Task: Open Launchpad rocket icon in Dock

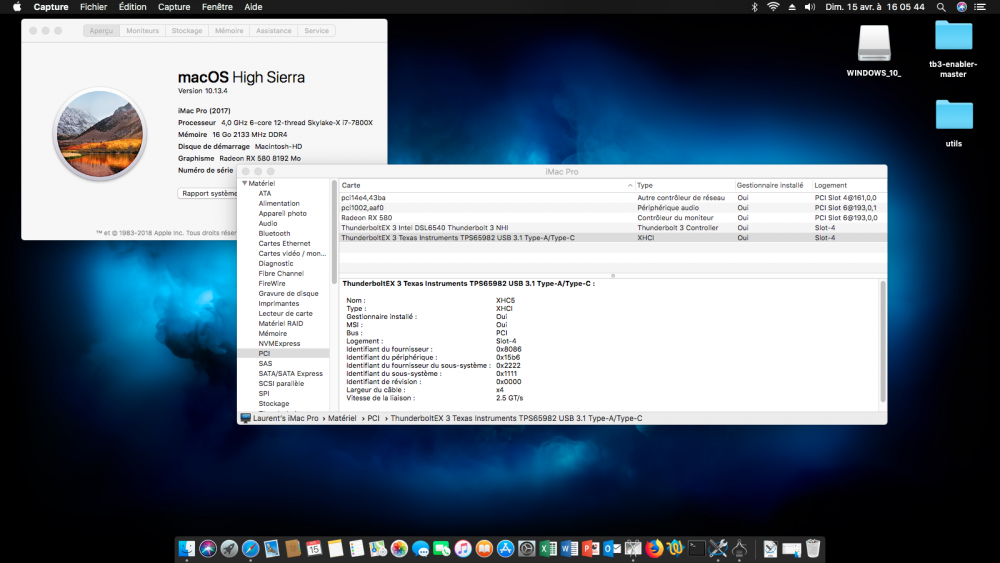Action: pos(229,548)
